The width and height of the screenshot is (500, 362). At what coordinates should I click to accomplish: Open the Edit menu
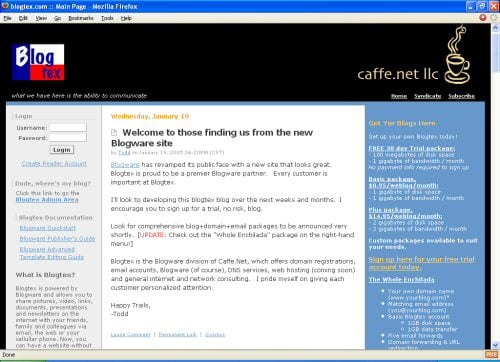(23, 18)
